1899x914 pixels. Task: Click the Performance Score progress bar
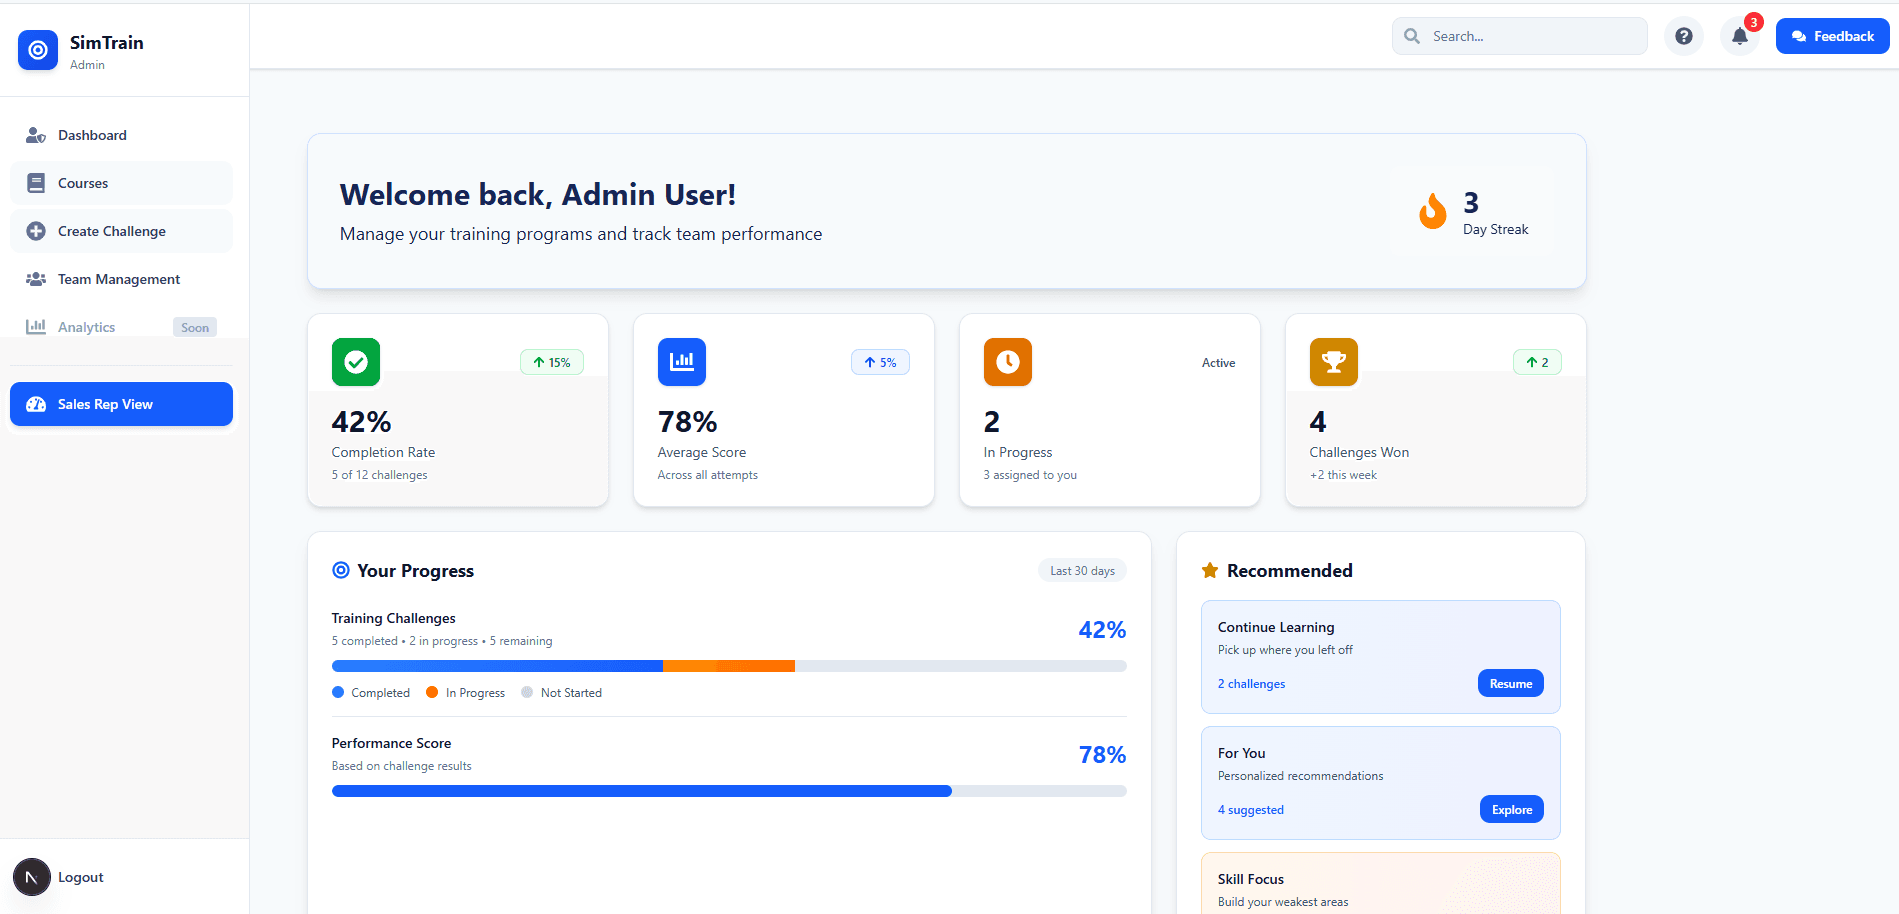click(x=728, y=790)
